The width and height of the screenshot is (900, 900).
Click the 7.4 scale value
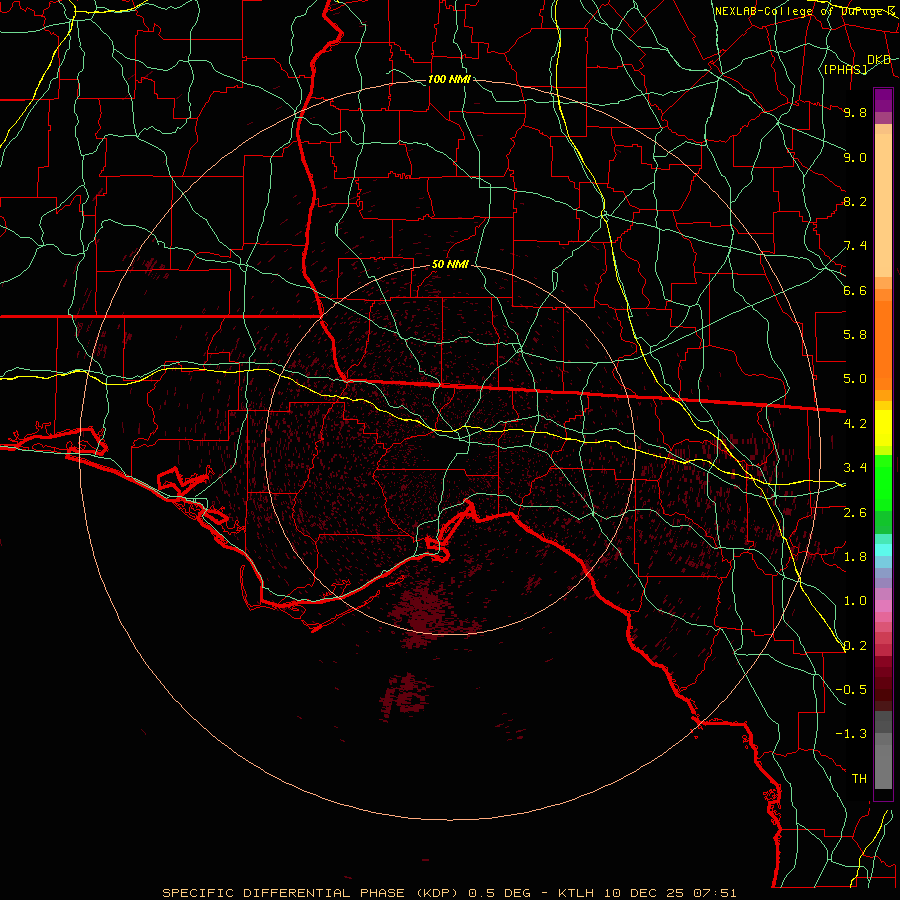point(855,246)
